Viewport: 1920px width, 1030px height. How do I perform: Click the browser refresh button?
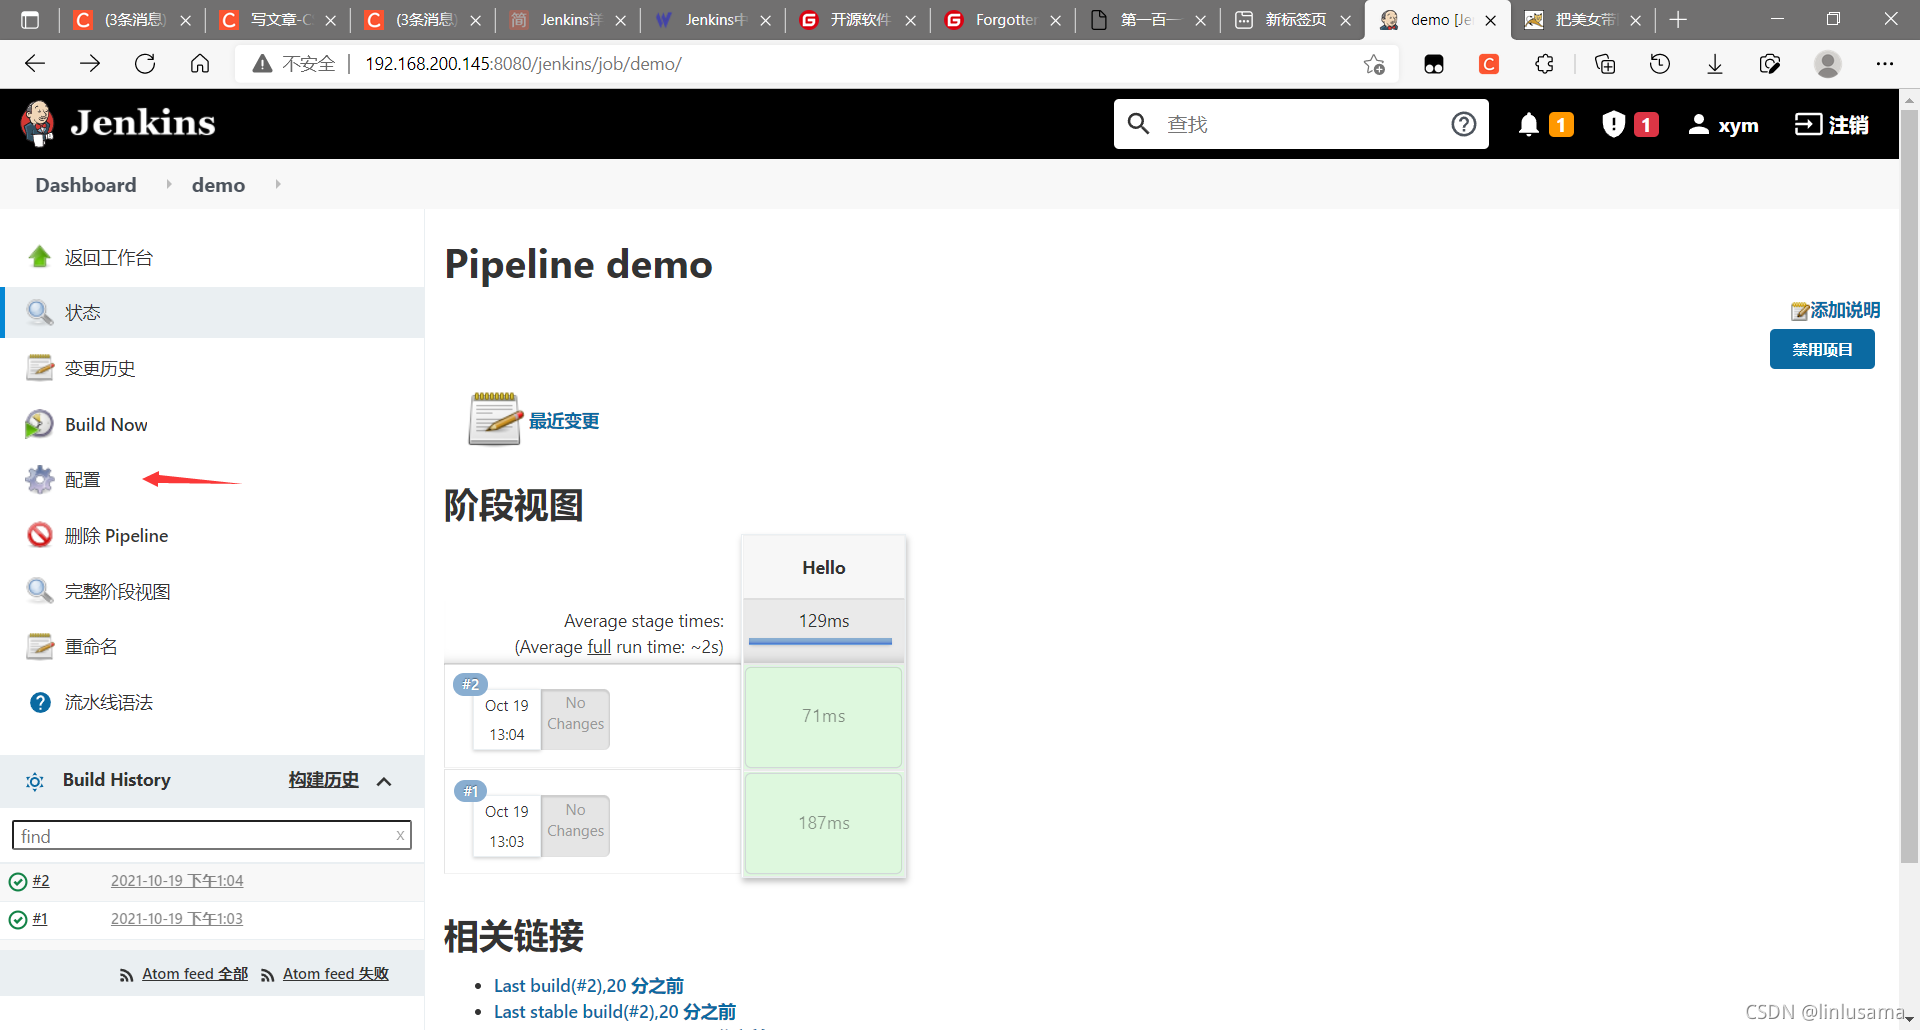pyautogui.click(x=145, y=64)
